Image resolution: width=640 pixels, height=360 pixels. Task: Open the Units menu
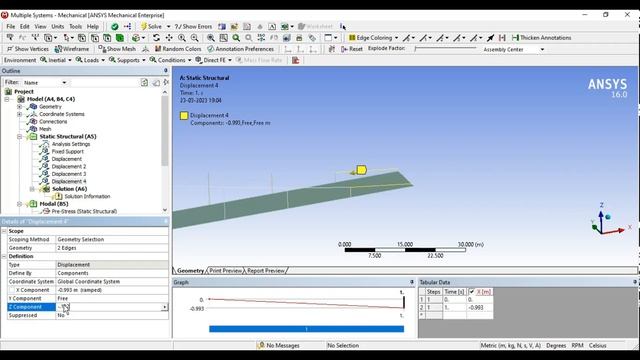pyautogui.click(x=58, y=27)
